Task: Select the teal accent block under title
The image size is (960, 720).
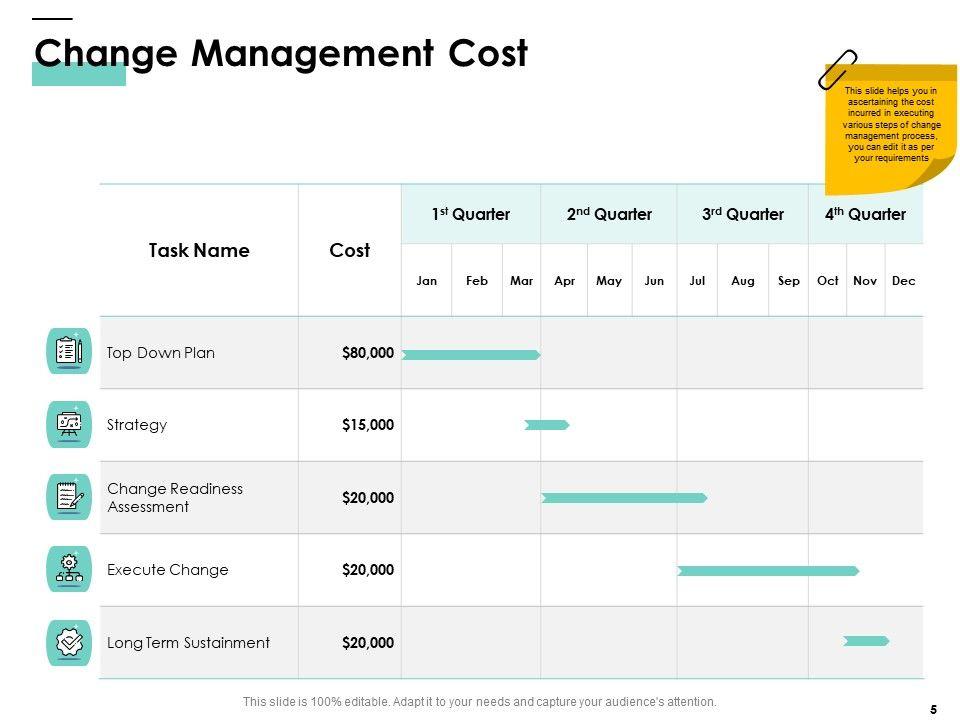Action: pyautogui.click(x=79, y=76)
